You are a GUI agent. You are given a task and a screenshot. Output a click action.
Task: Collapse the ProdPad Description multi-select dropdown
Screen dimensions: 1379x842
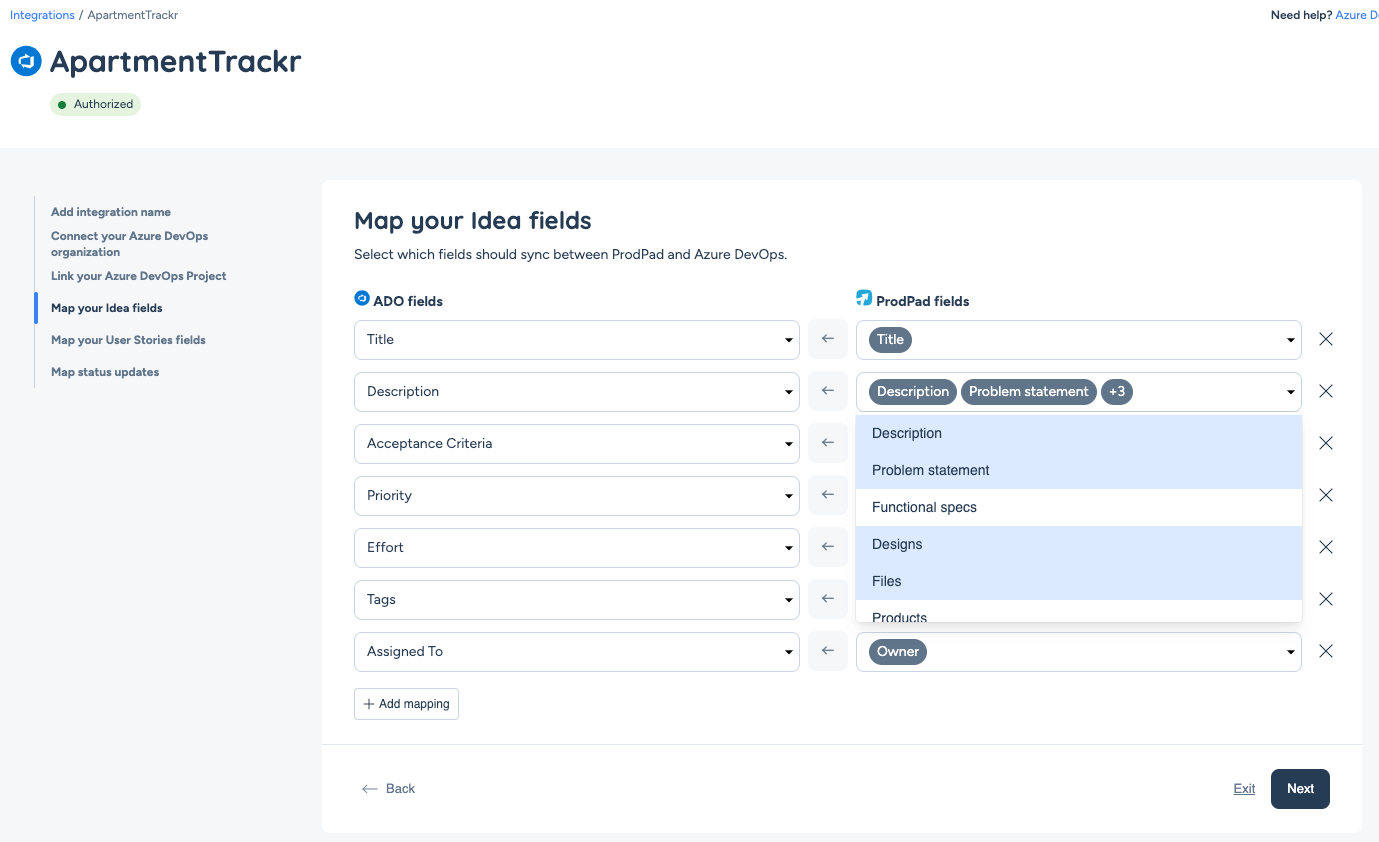[x=1291, y=392]
